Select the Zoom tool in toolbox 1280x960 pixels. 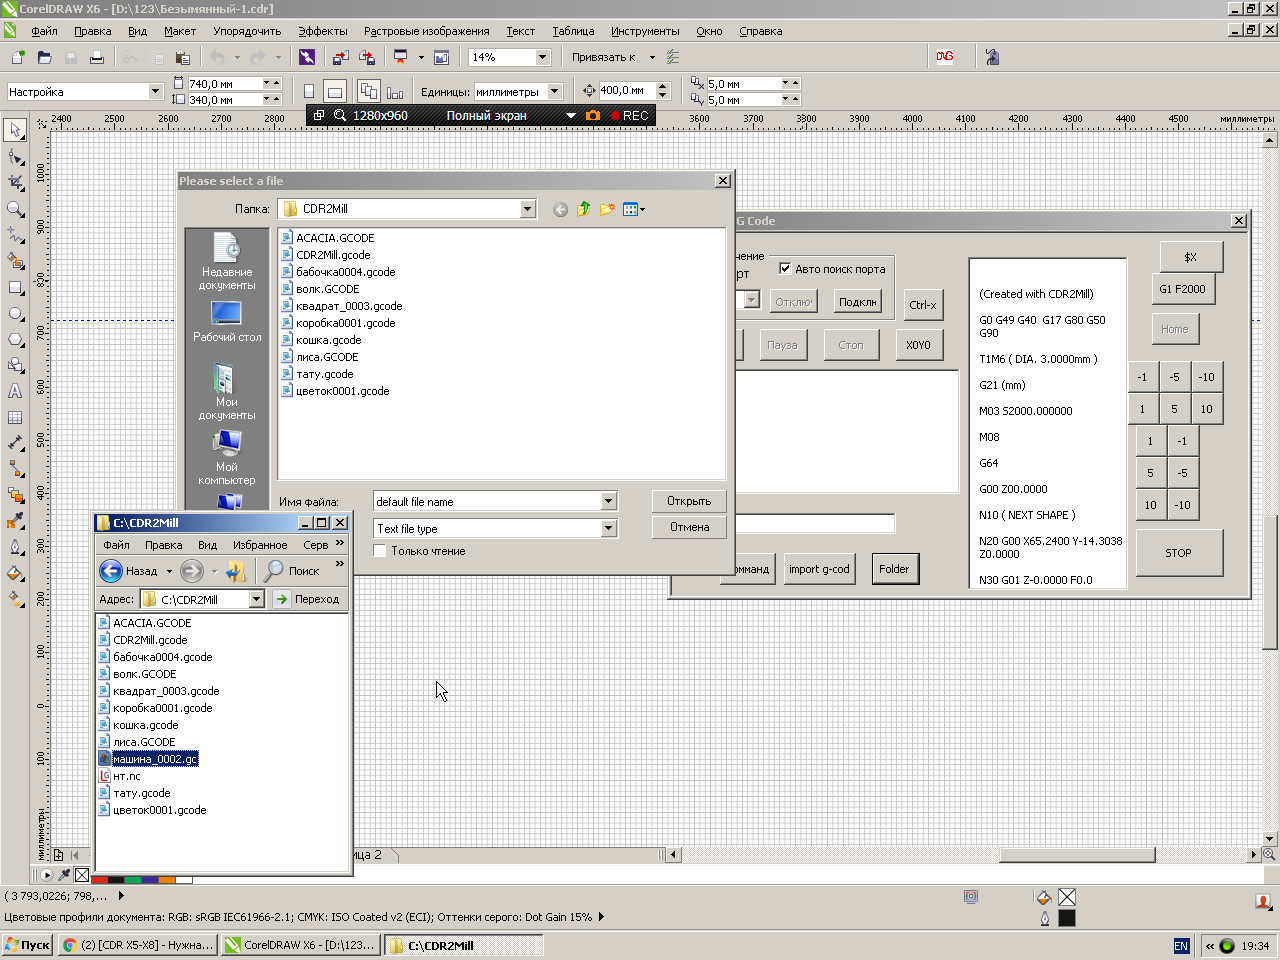tap(15, 209)
